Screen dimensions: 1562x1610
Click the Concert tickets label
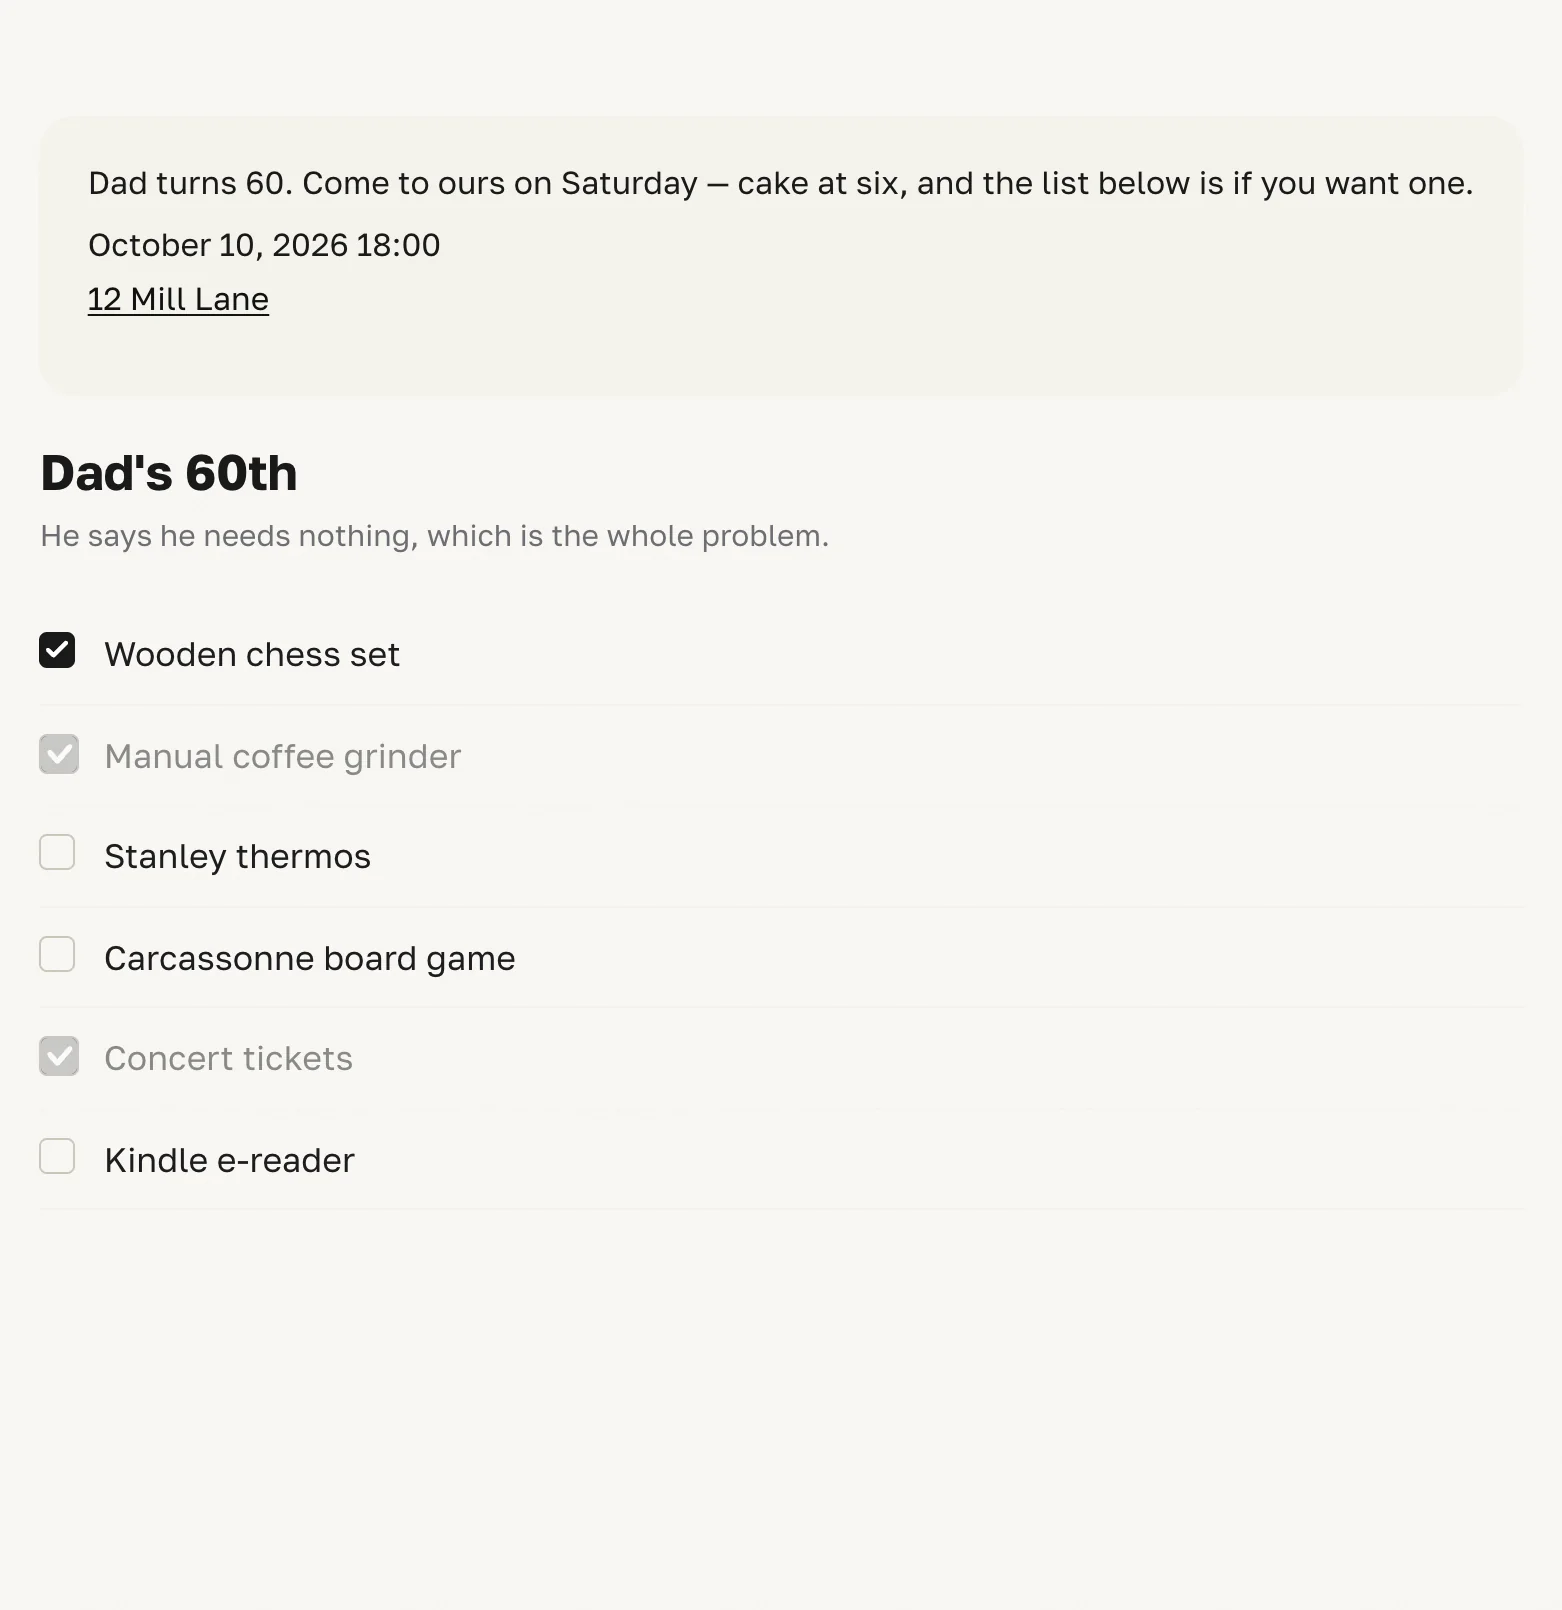pyautogui.click(x=229, y=1058)
